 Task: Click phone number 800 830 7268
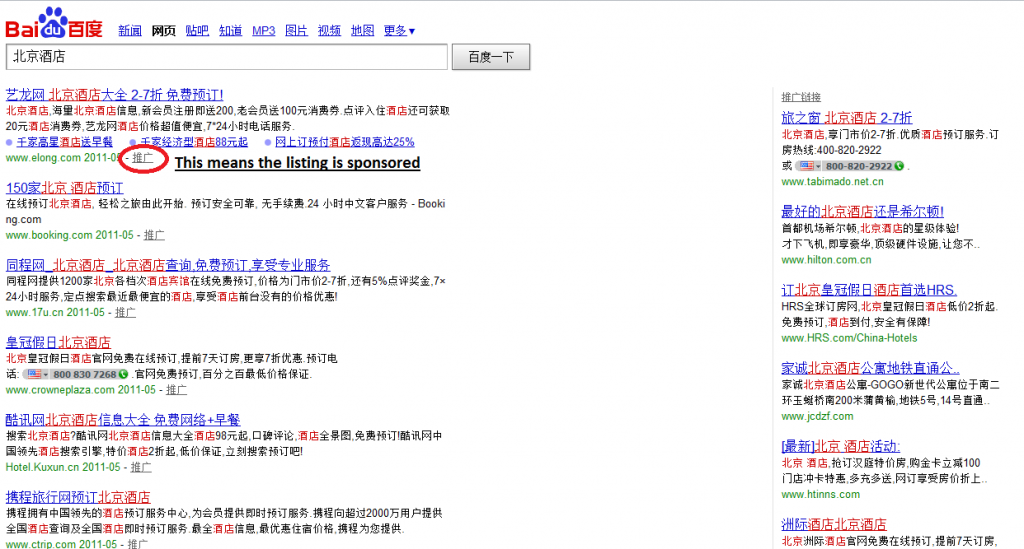coord(84,374)
